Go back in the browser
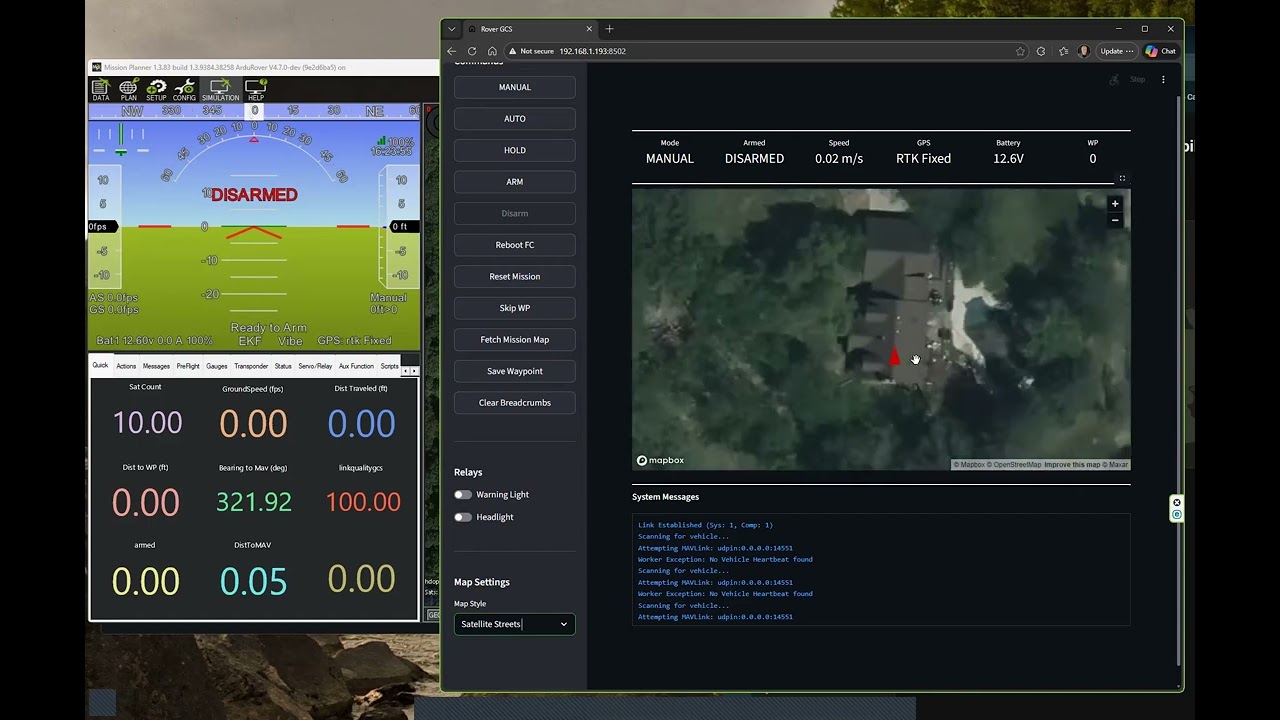This screenshot has height=720, width=1280. pyautogui.click(x=452, y=51)
